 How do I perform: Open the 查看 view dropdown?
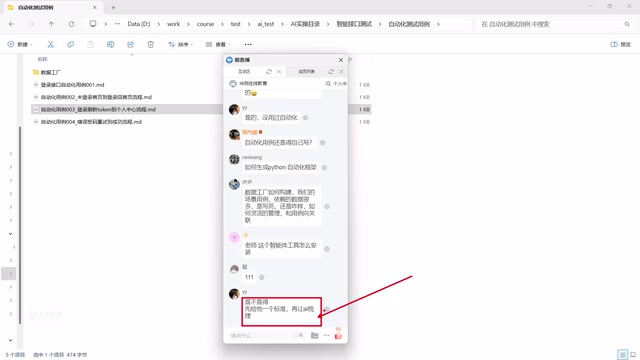[218, 44]
